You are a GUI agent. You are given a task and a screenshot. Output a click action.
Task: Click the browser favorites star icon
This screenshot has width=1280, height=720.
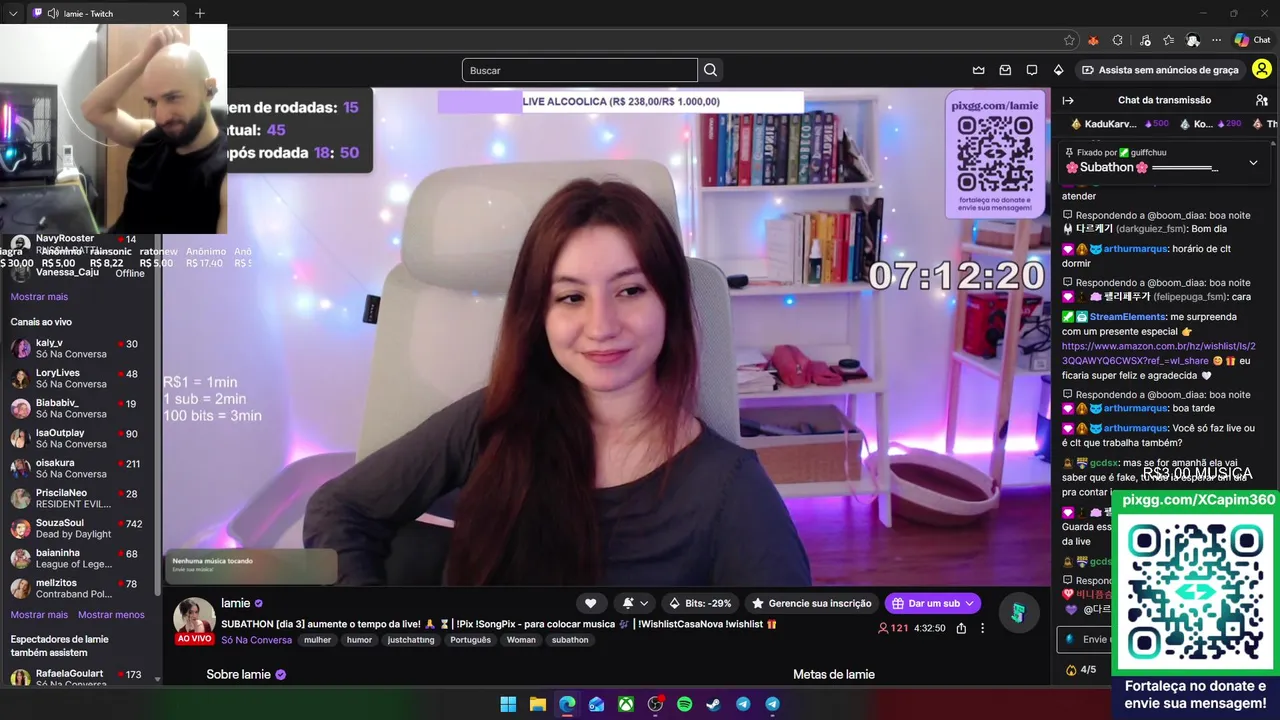tap(1069, 40)
